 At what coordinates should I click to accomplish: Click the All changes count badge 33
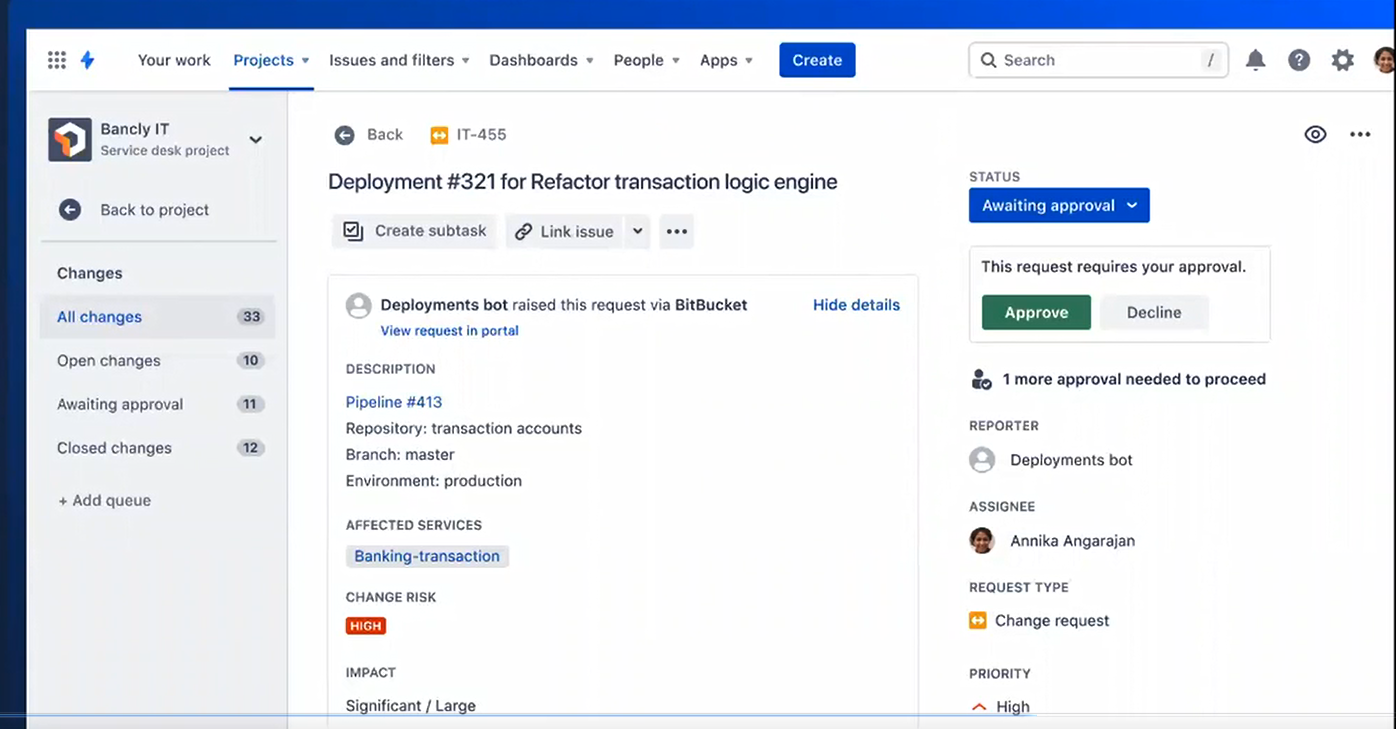pyautogui.click(x=251, y=317)
